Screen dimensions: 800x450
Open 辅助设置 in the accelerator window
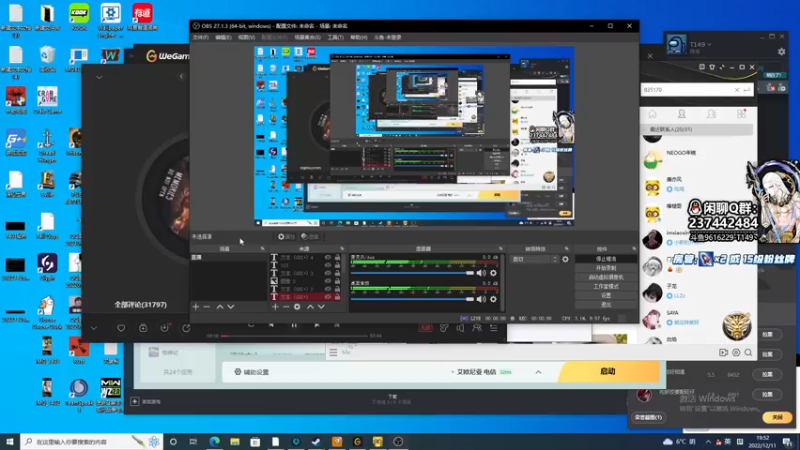pos(252,372)
